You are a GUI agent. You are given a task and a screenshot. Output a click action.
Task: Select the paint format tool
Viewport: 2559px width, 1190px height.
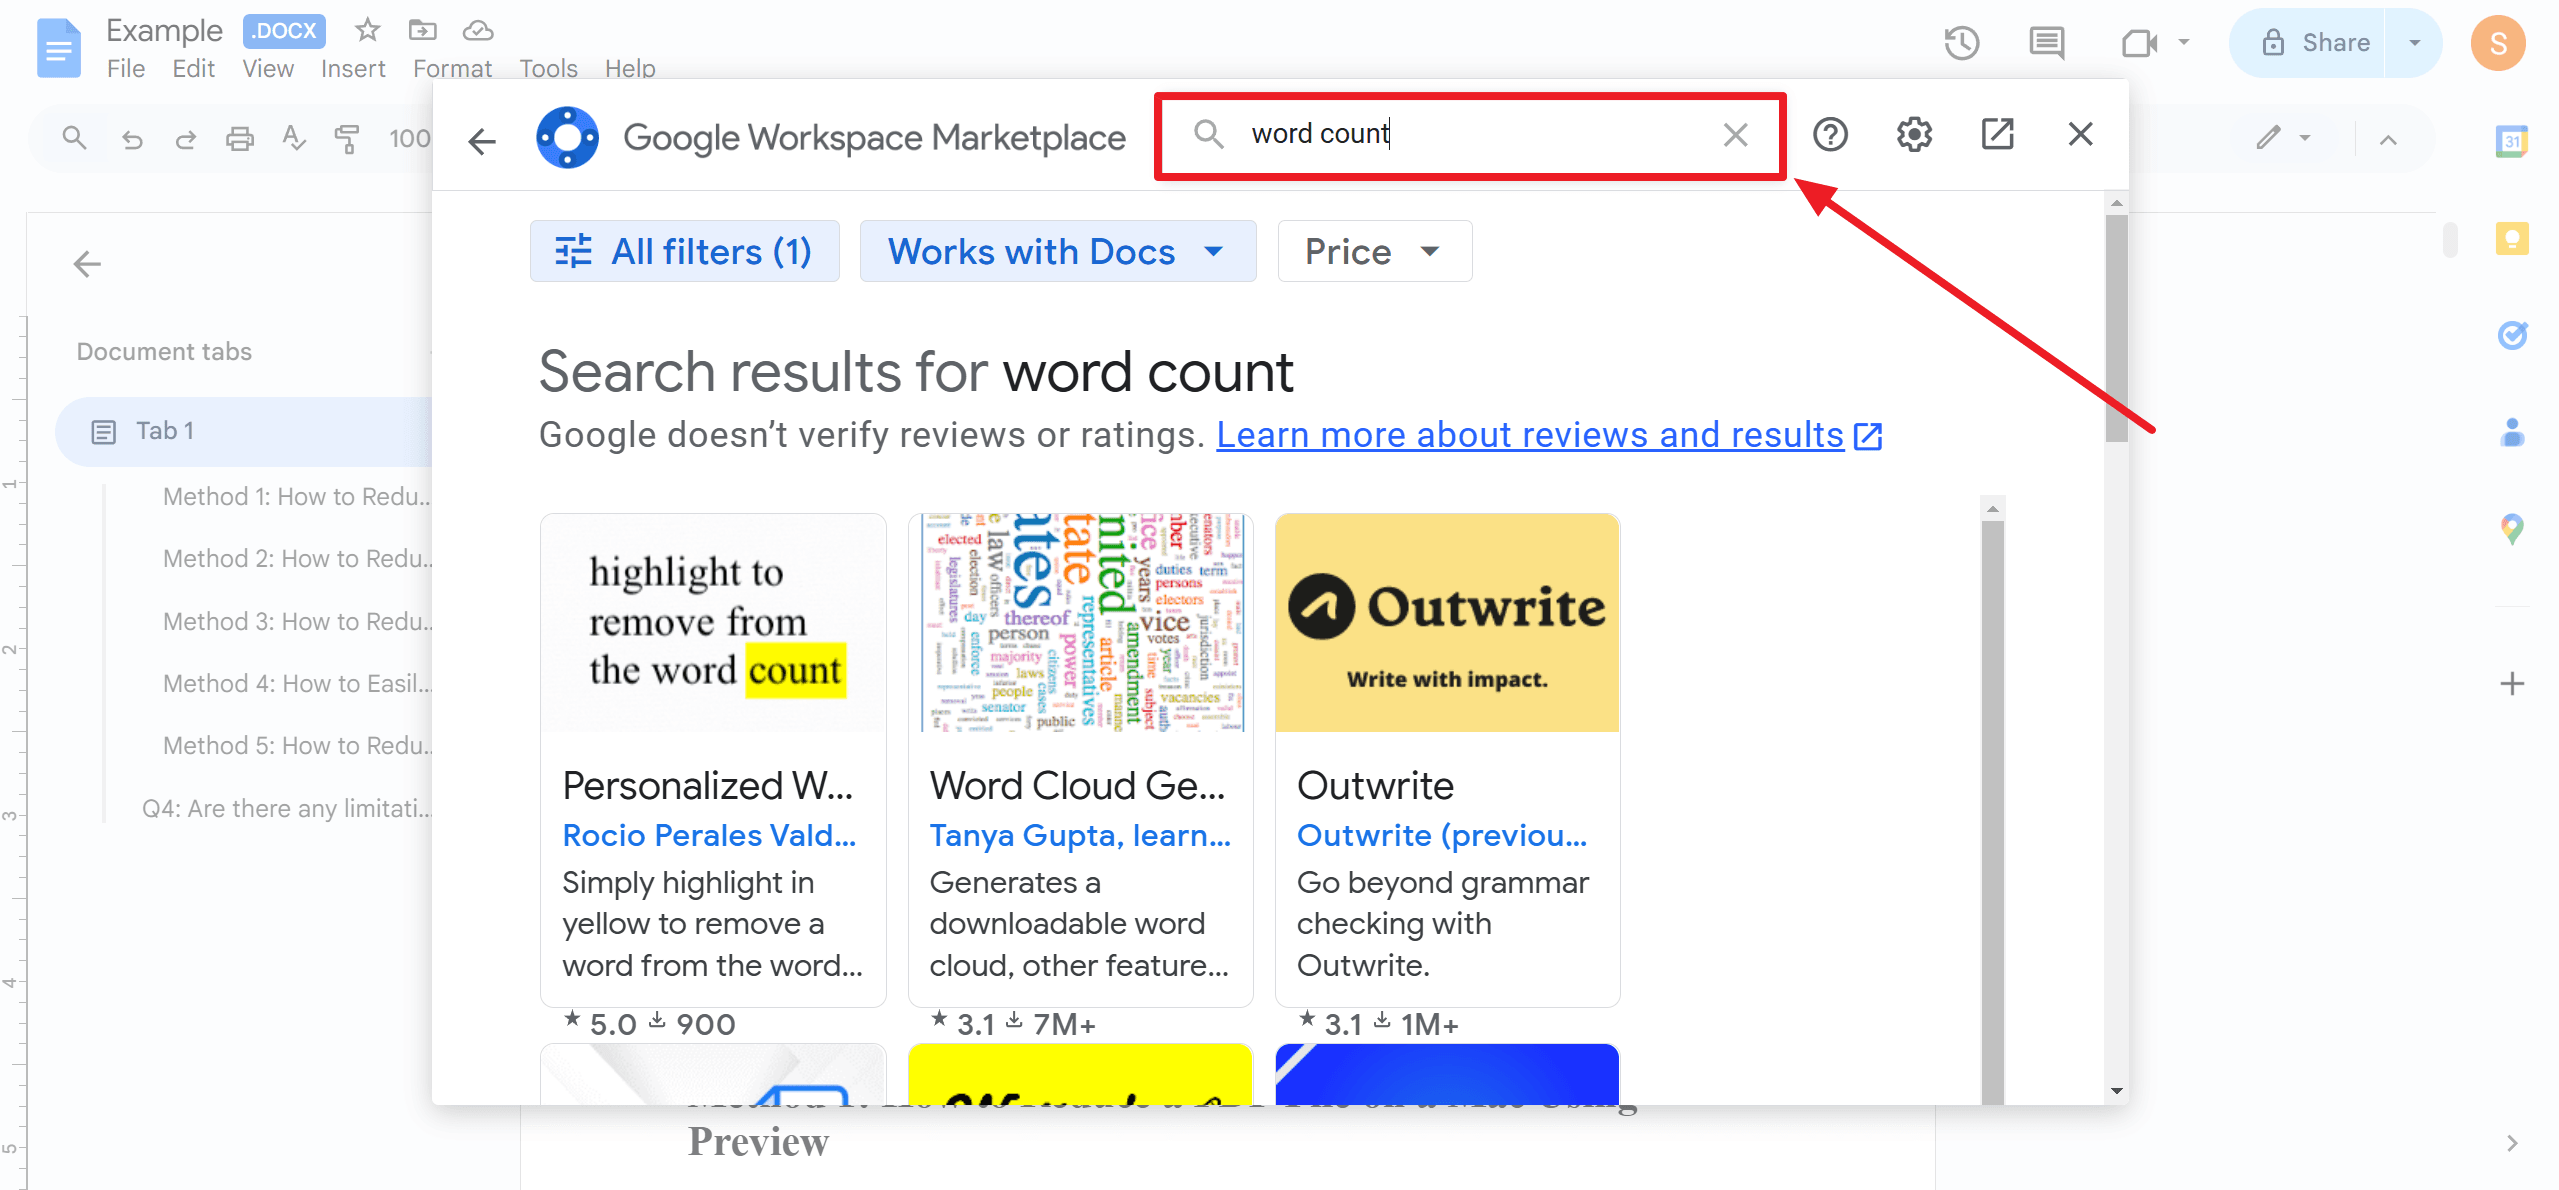click(347, 139)
